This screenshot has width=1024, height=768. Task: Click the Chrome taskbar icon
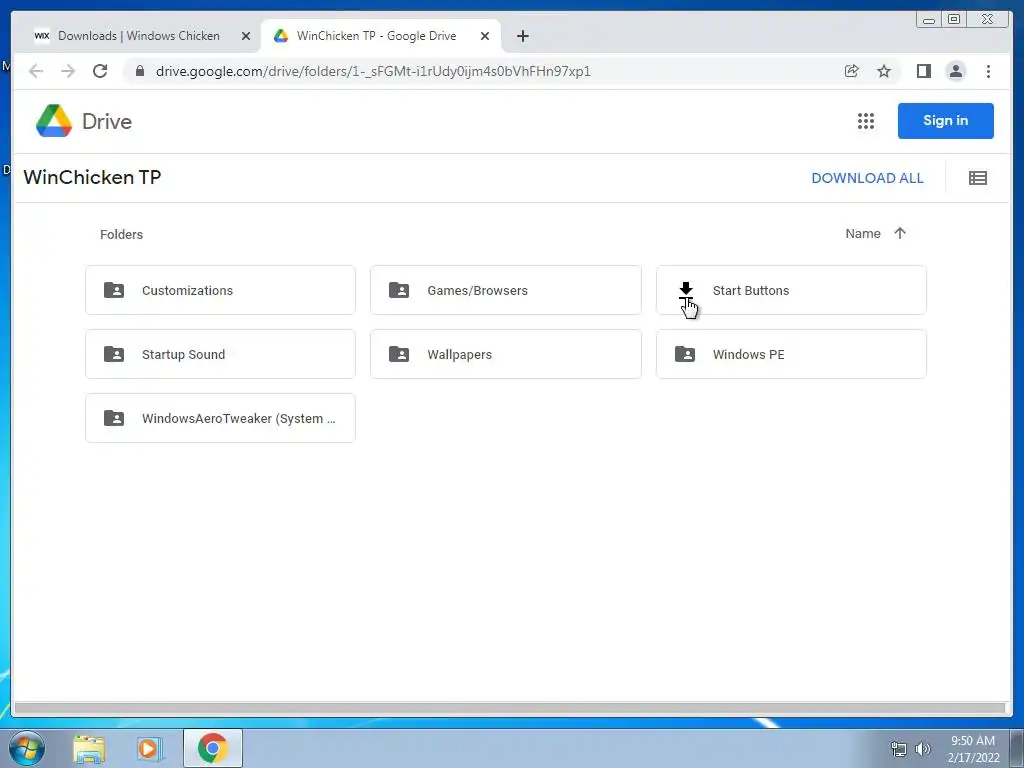pos(213,748)
